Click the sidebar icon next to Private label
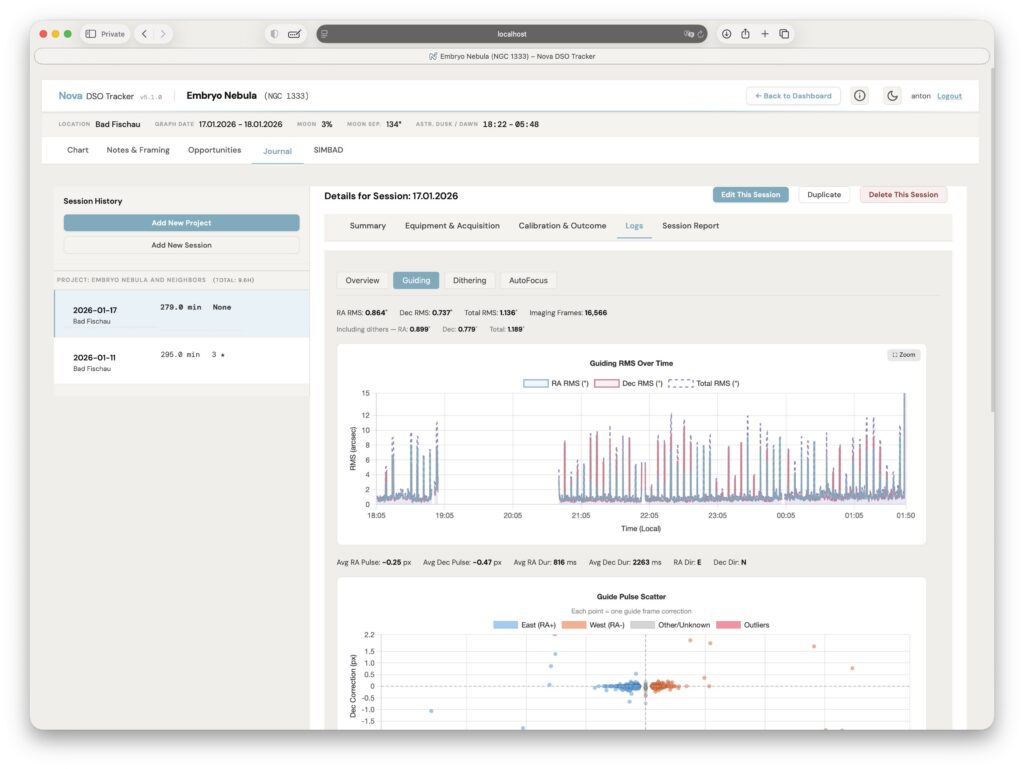Viewport: 1024px width, 769px height. [x=89, y=33]
